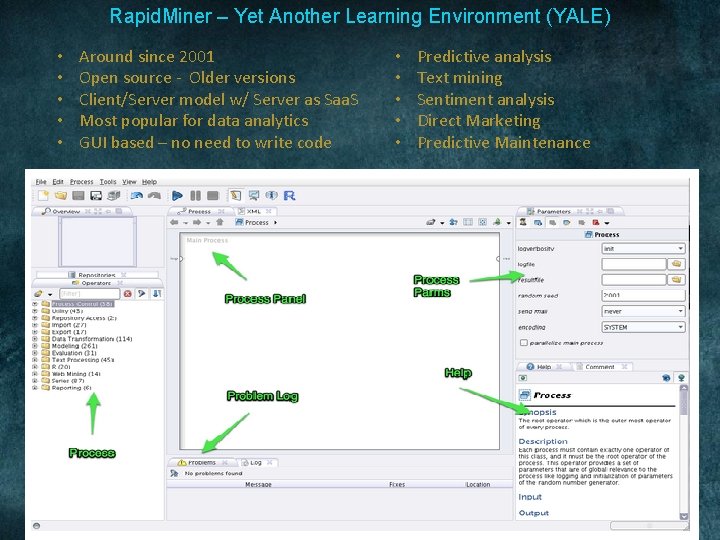Stop the process with the stop button
Viewport: 720px width, 540px height.
pos(213,196)
